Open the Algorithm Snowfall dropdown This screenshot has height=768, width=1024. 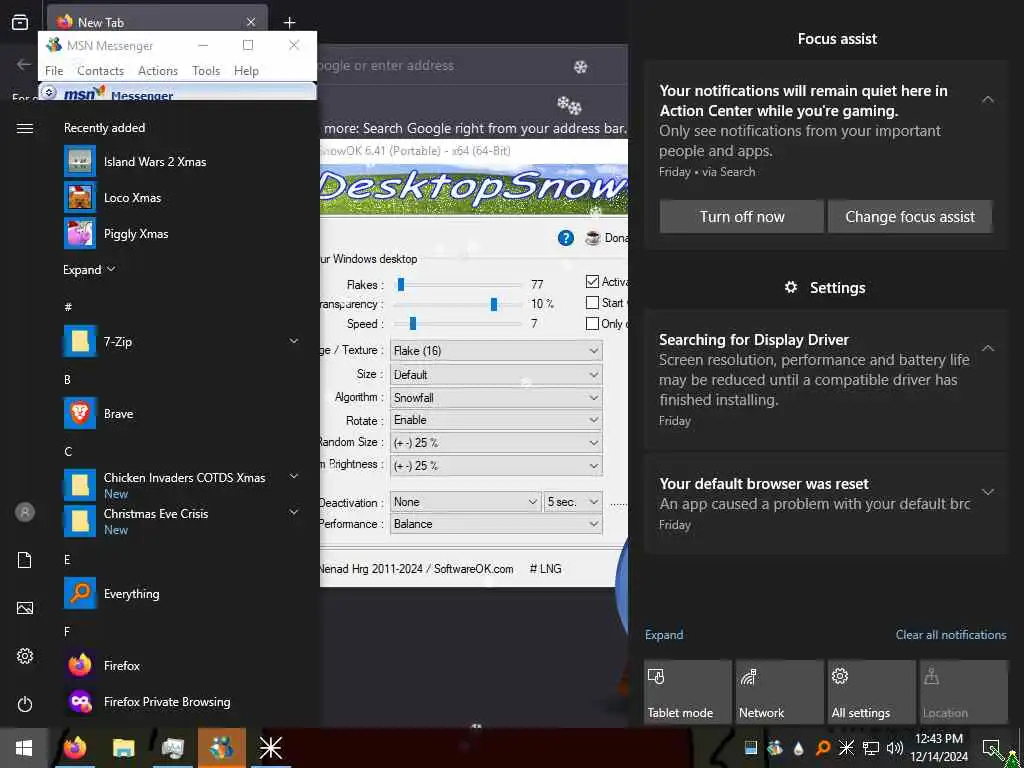coord(496,398)
